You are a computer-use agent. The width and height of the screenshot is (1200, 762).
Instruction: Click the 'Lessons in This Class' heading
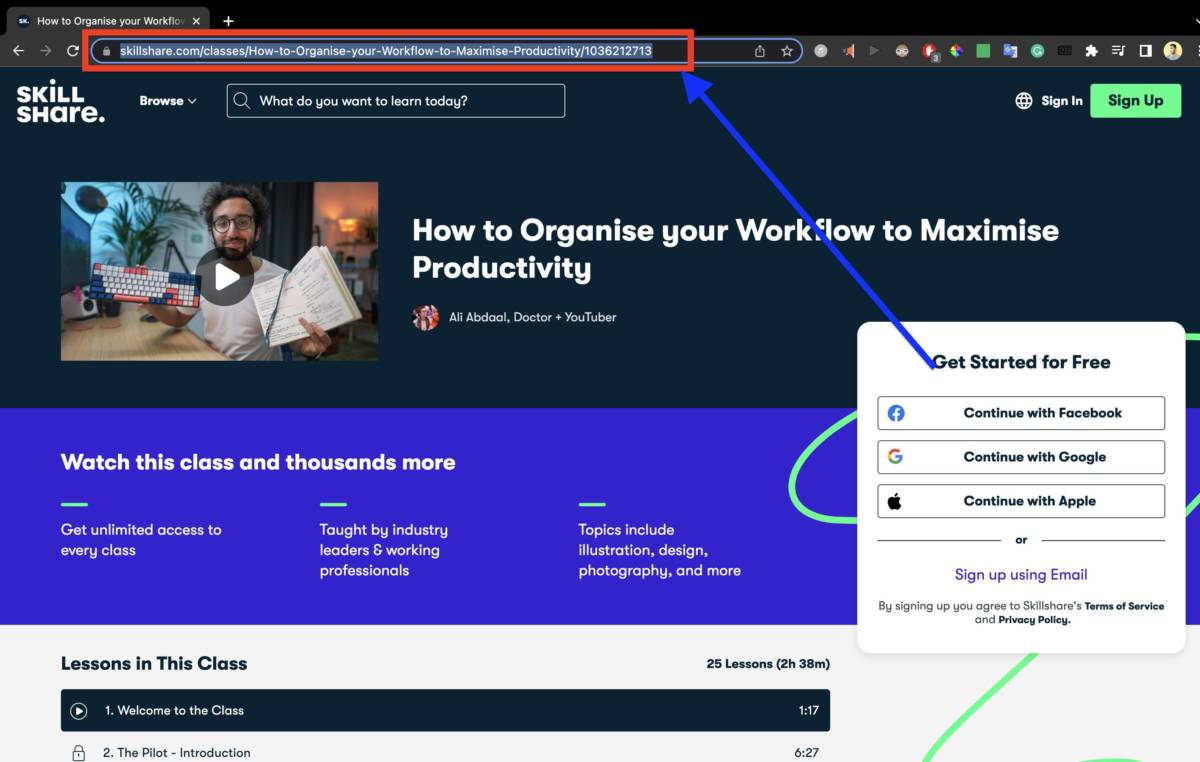click(154, 663)
